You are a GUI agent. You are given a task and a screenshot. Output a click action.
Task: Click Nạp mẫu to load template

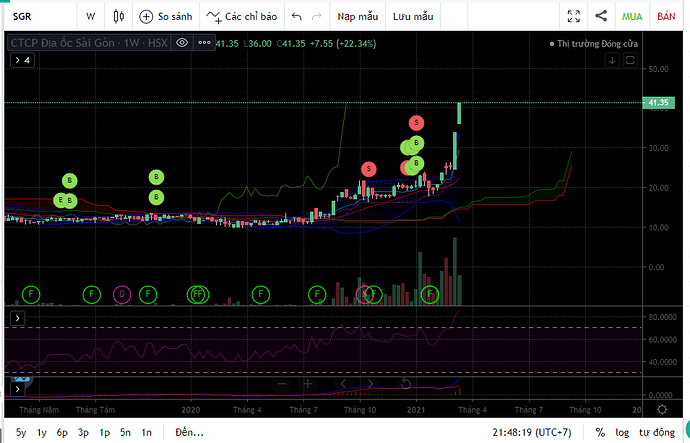(x=357, y=17)
